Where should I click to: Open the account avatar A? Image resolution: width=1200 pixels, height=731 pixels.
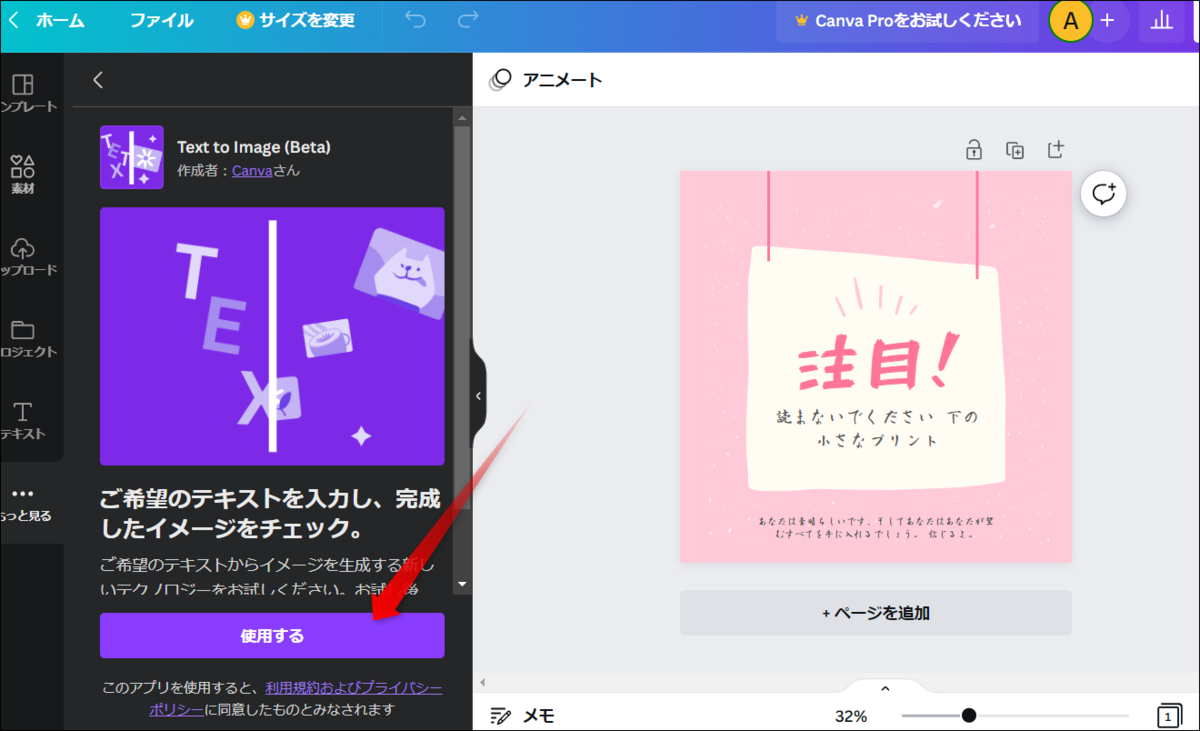click(x=1070, y=21)
